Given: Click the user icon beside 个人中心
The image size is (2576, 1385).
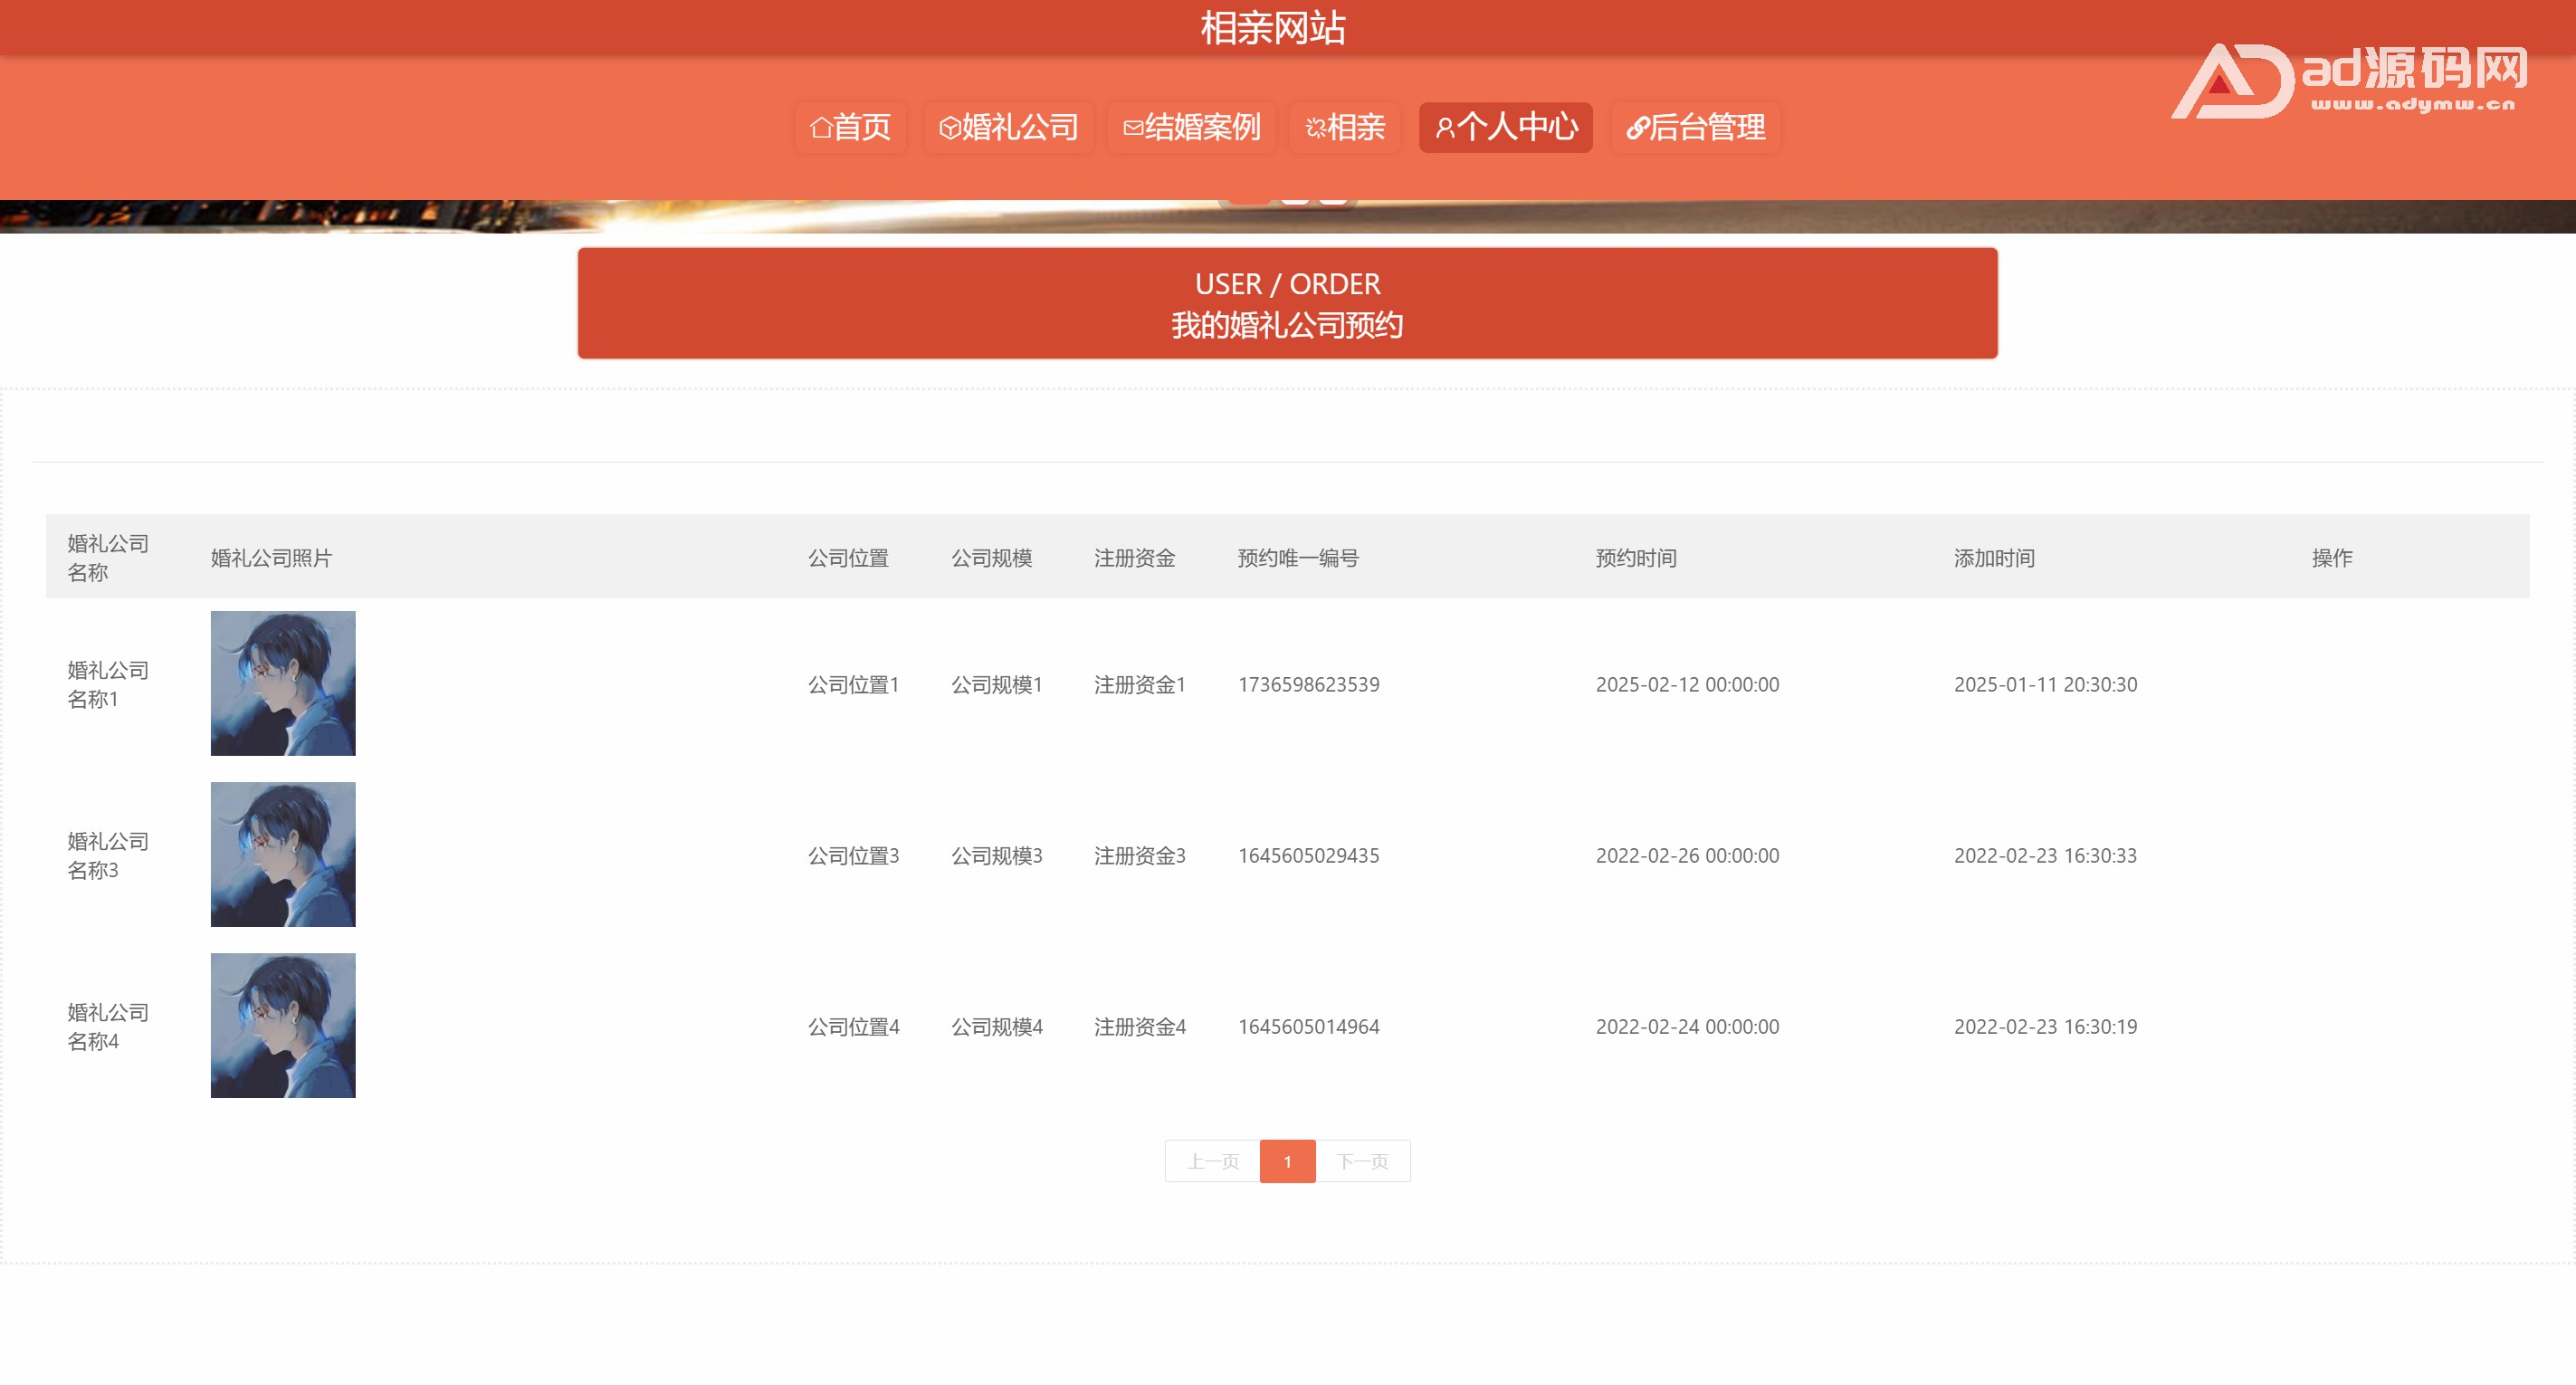Looking at the screenshot, I should pyautogui.click(x=1445, y=128).
